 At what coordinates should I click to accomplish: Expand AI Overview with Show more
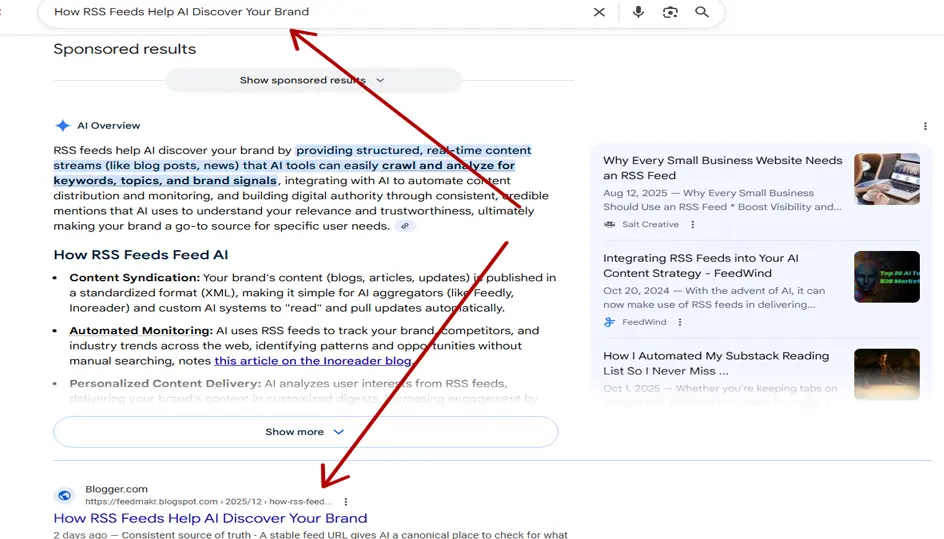(x=305, y=432)
